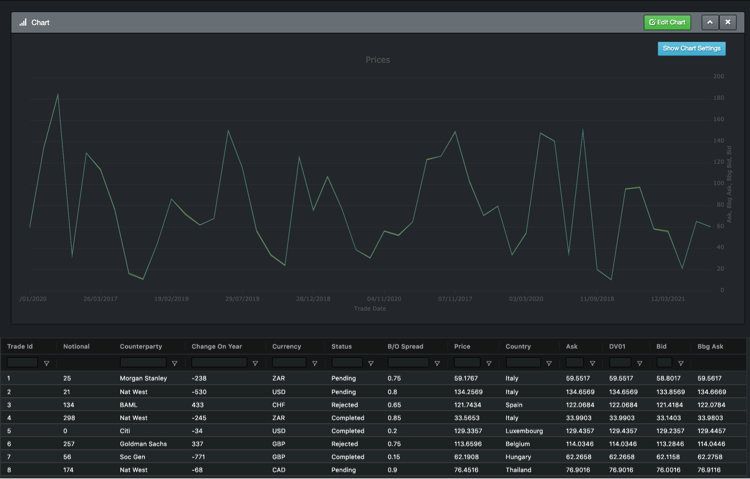Sort by Ask column header

(572, 346)
